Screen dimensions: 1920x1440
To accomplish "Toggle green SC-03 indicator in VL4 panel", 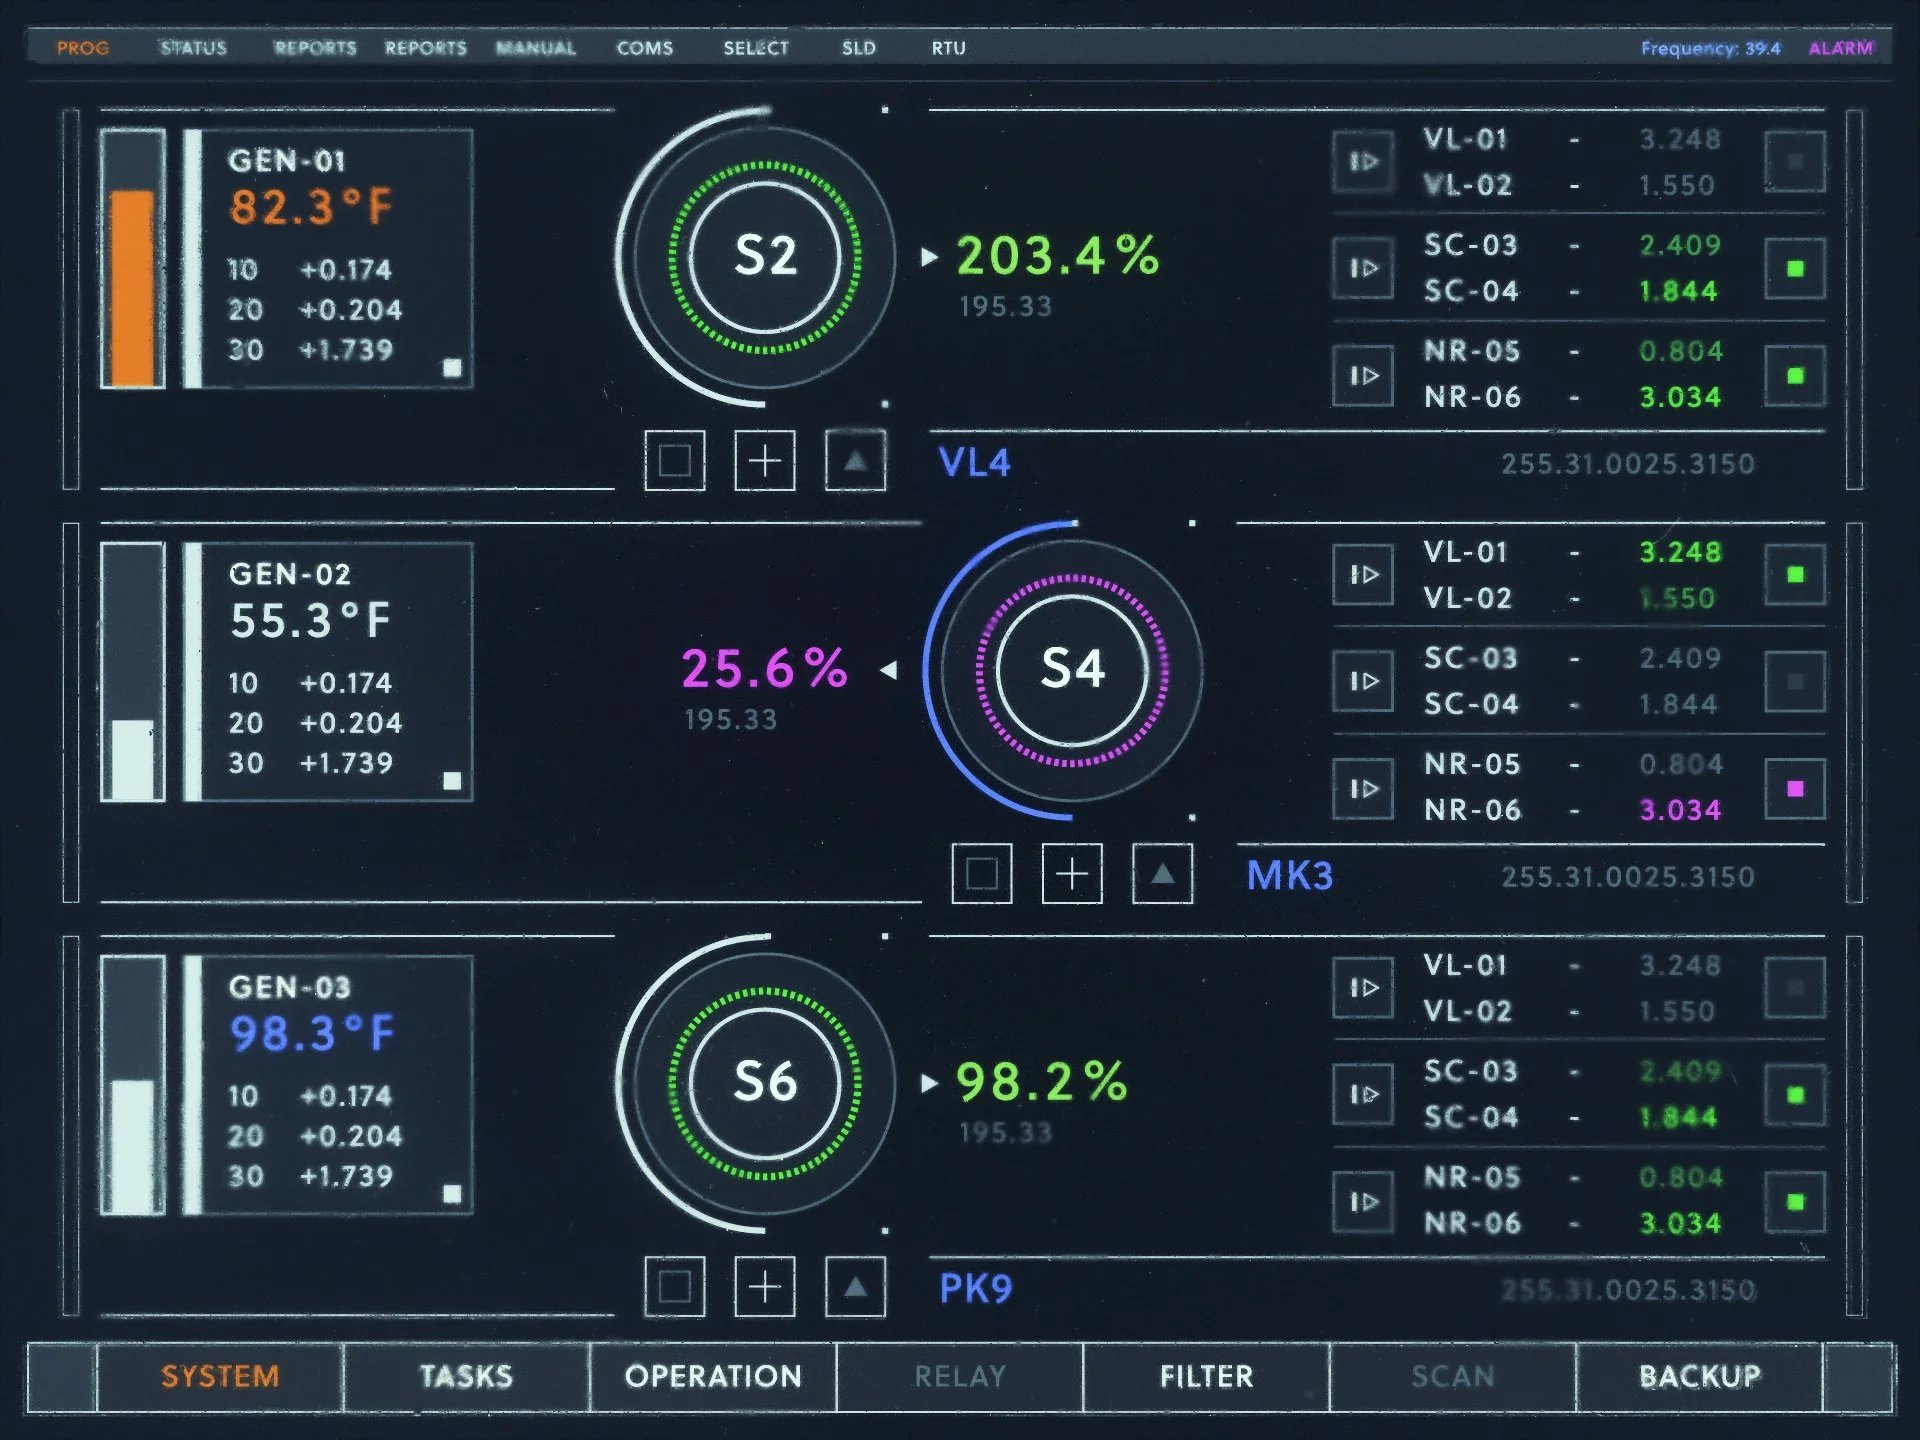I will click(1795, 268).
